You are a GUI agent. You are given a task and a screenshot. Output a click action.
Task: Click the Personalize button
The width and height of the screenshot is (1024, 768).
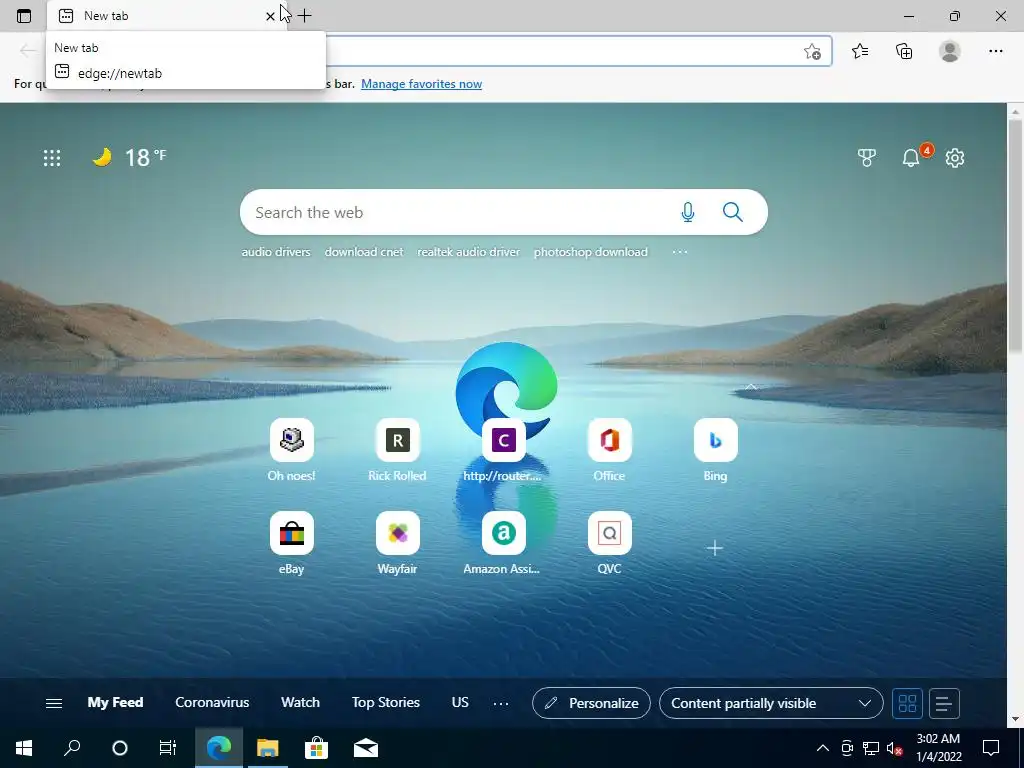pos(591,703)
